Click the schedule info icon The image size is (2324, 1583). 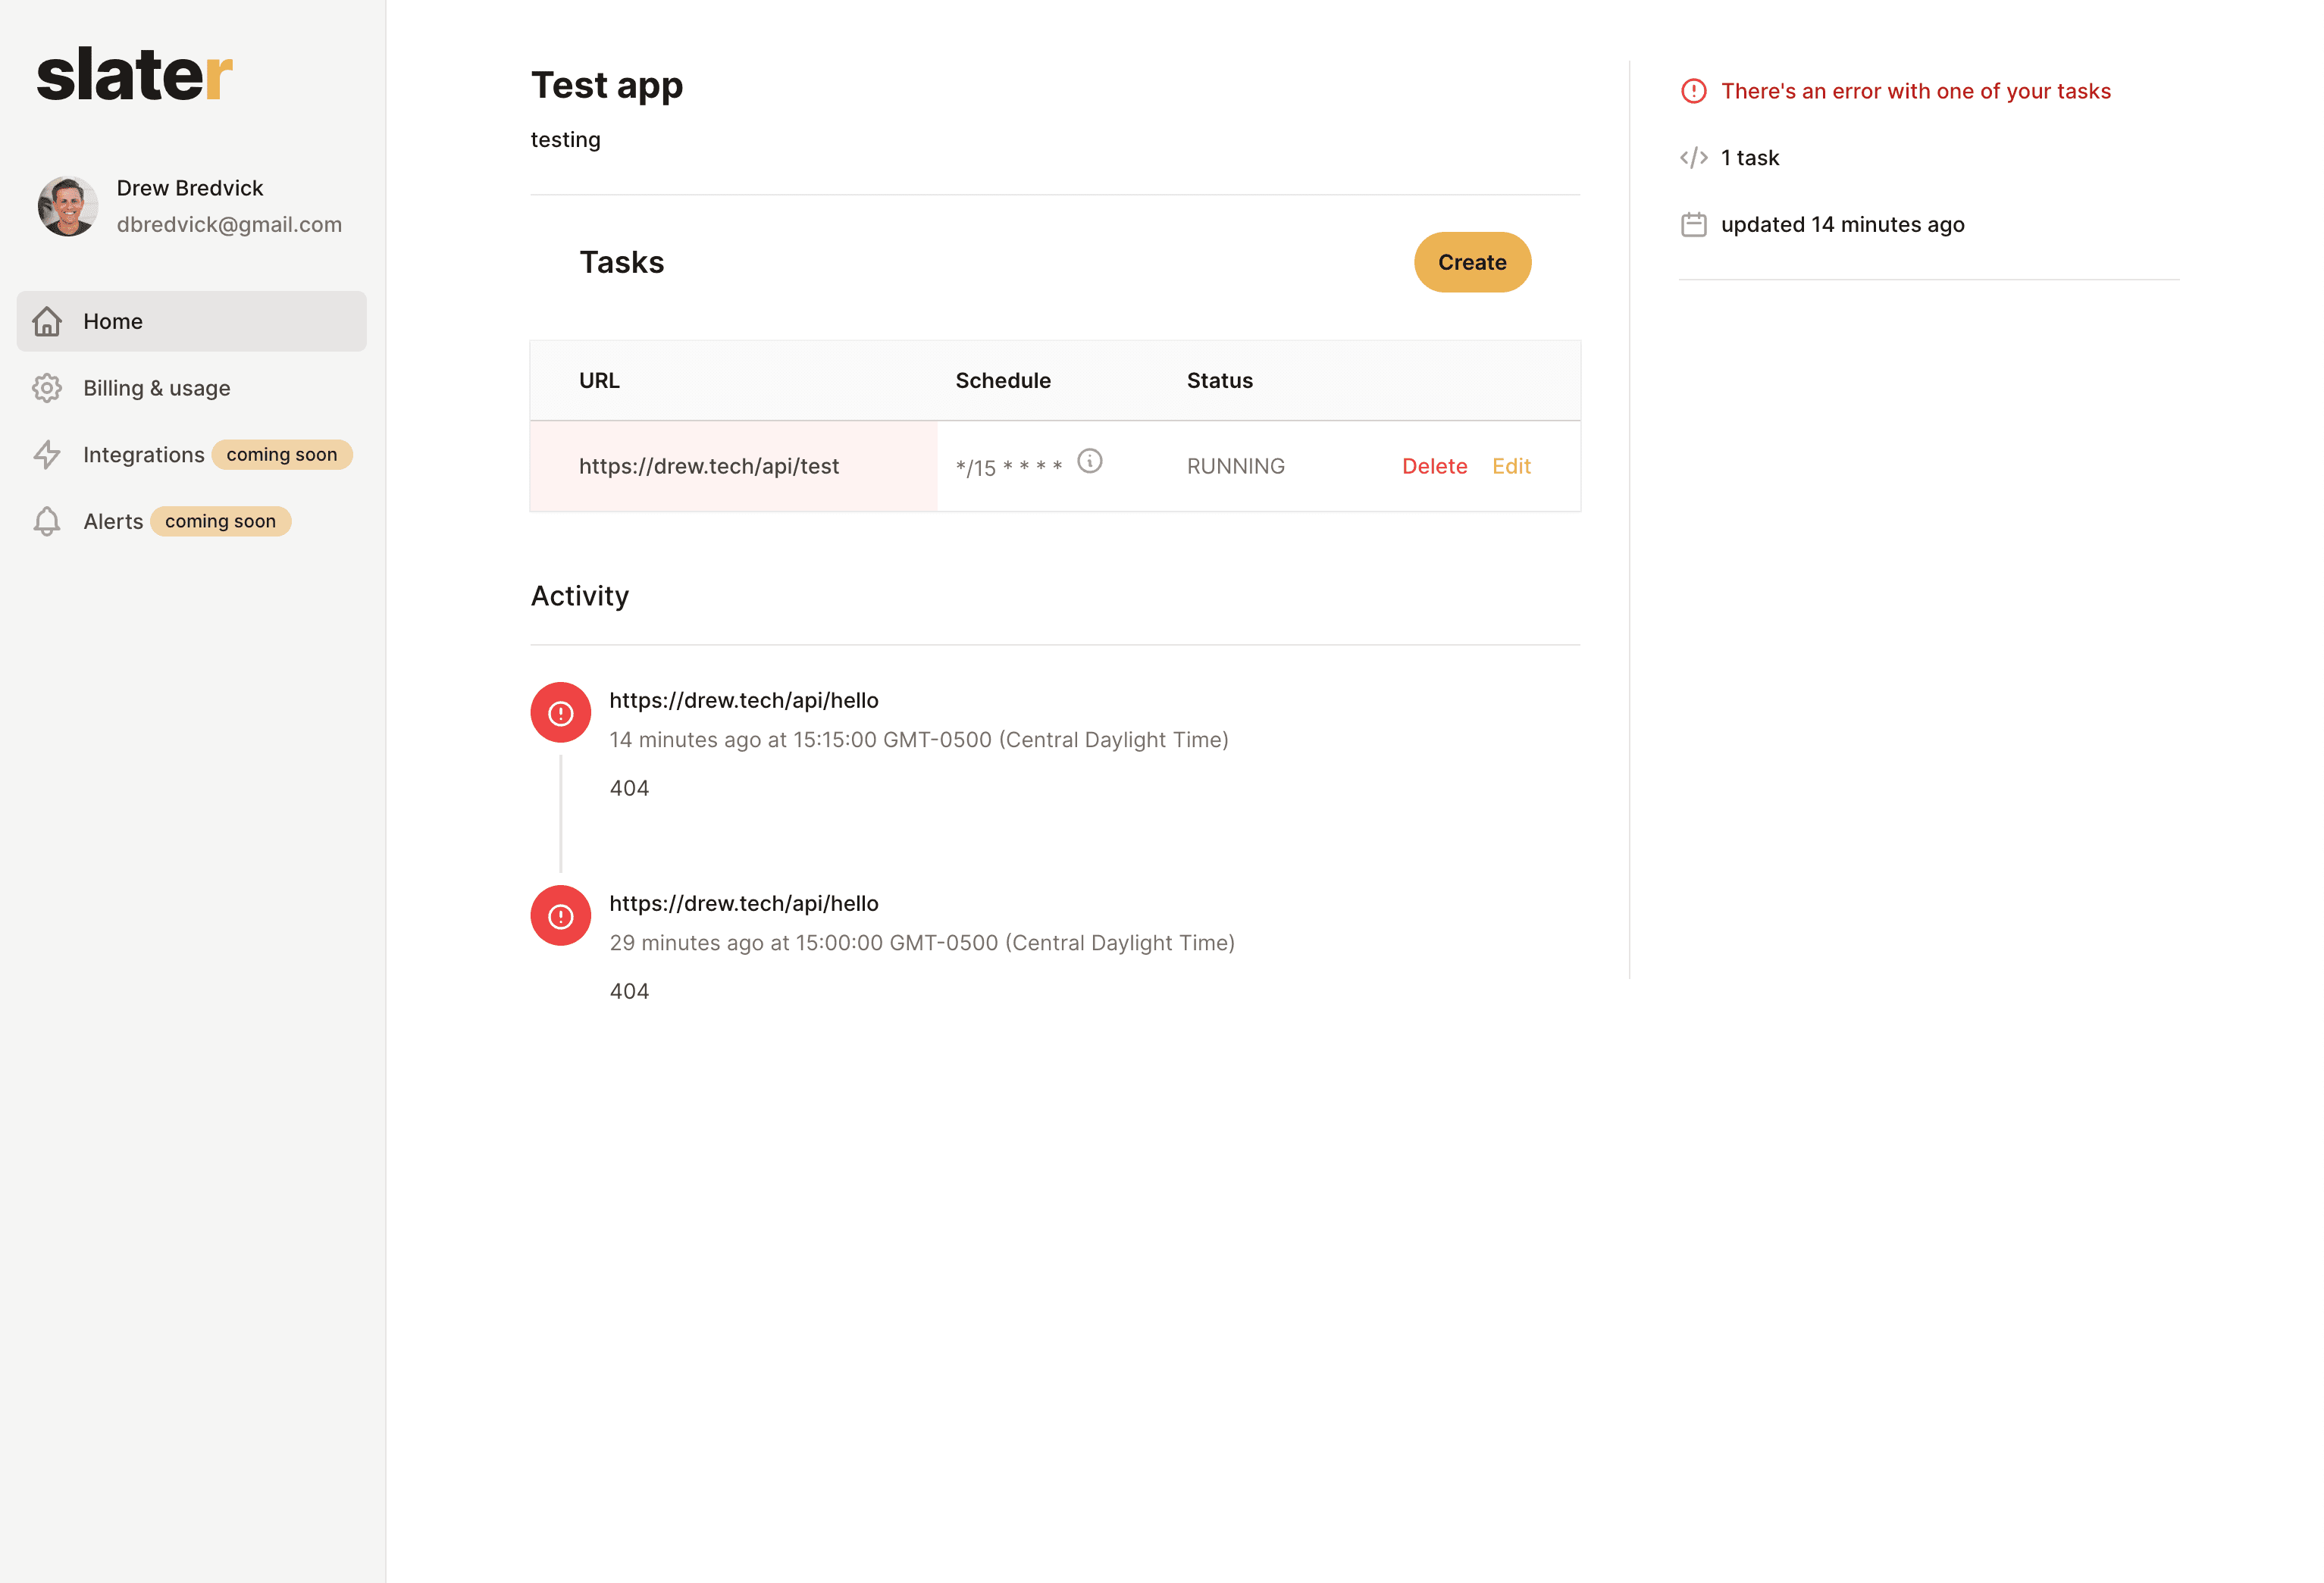coord(1090,461)
